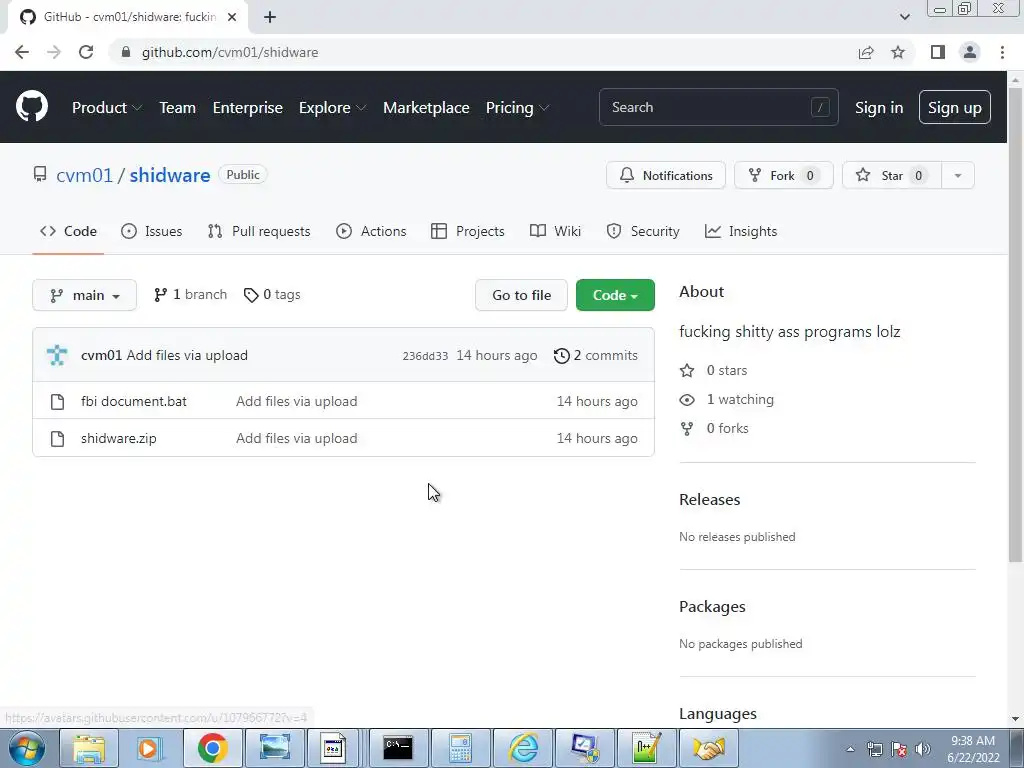Click the browser address bar URL
This screenshot has height=768, width=1024.
(x=230, y=52)
